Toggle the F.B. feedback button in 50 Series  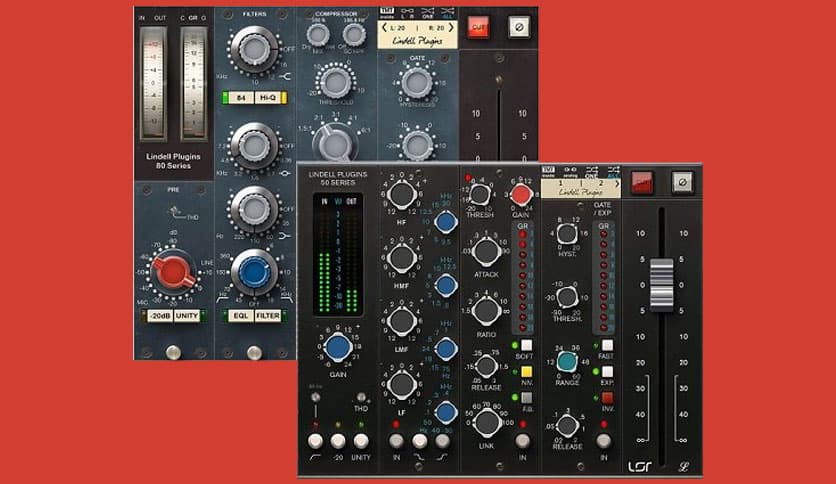[x=526, y=398]
